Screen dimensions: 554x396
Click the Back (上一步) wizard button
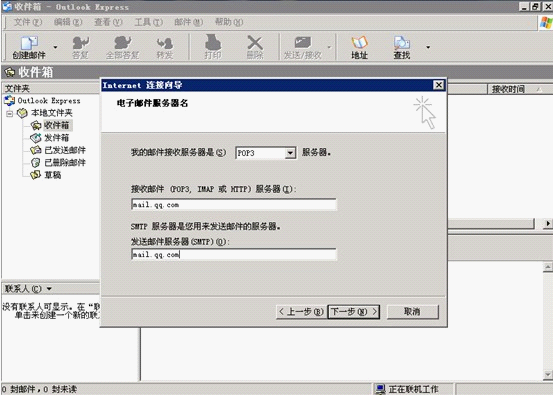coord(301,312)
